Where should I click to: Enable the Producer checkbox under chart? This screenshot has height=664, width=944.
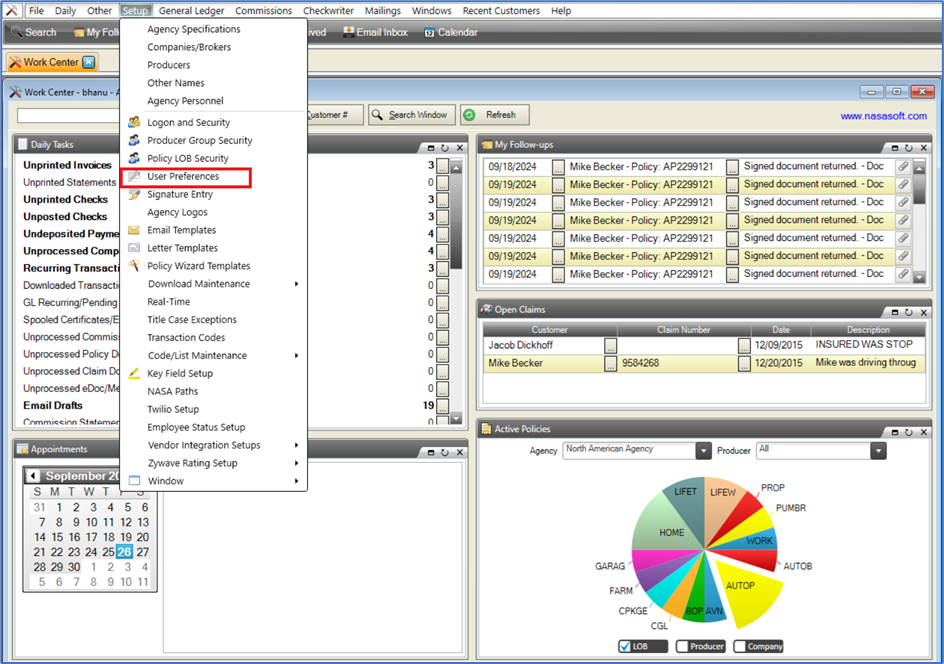(683, 646)
